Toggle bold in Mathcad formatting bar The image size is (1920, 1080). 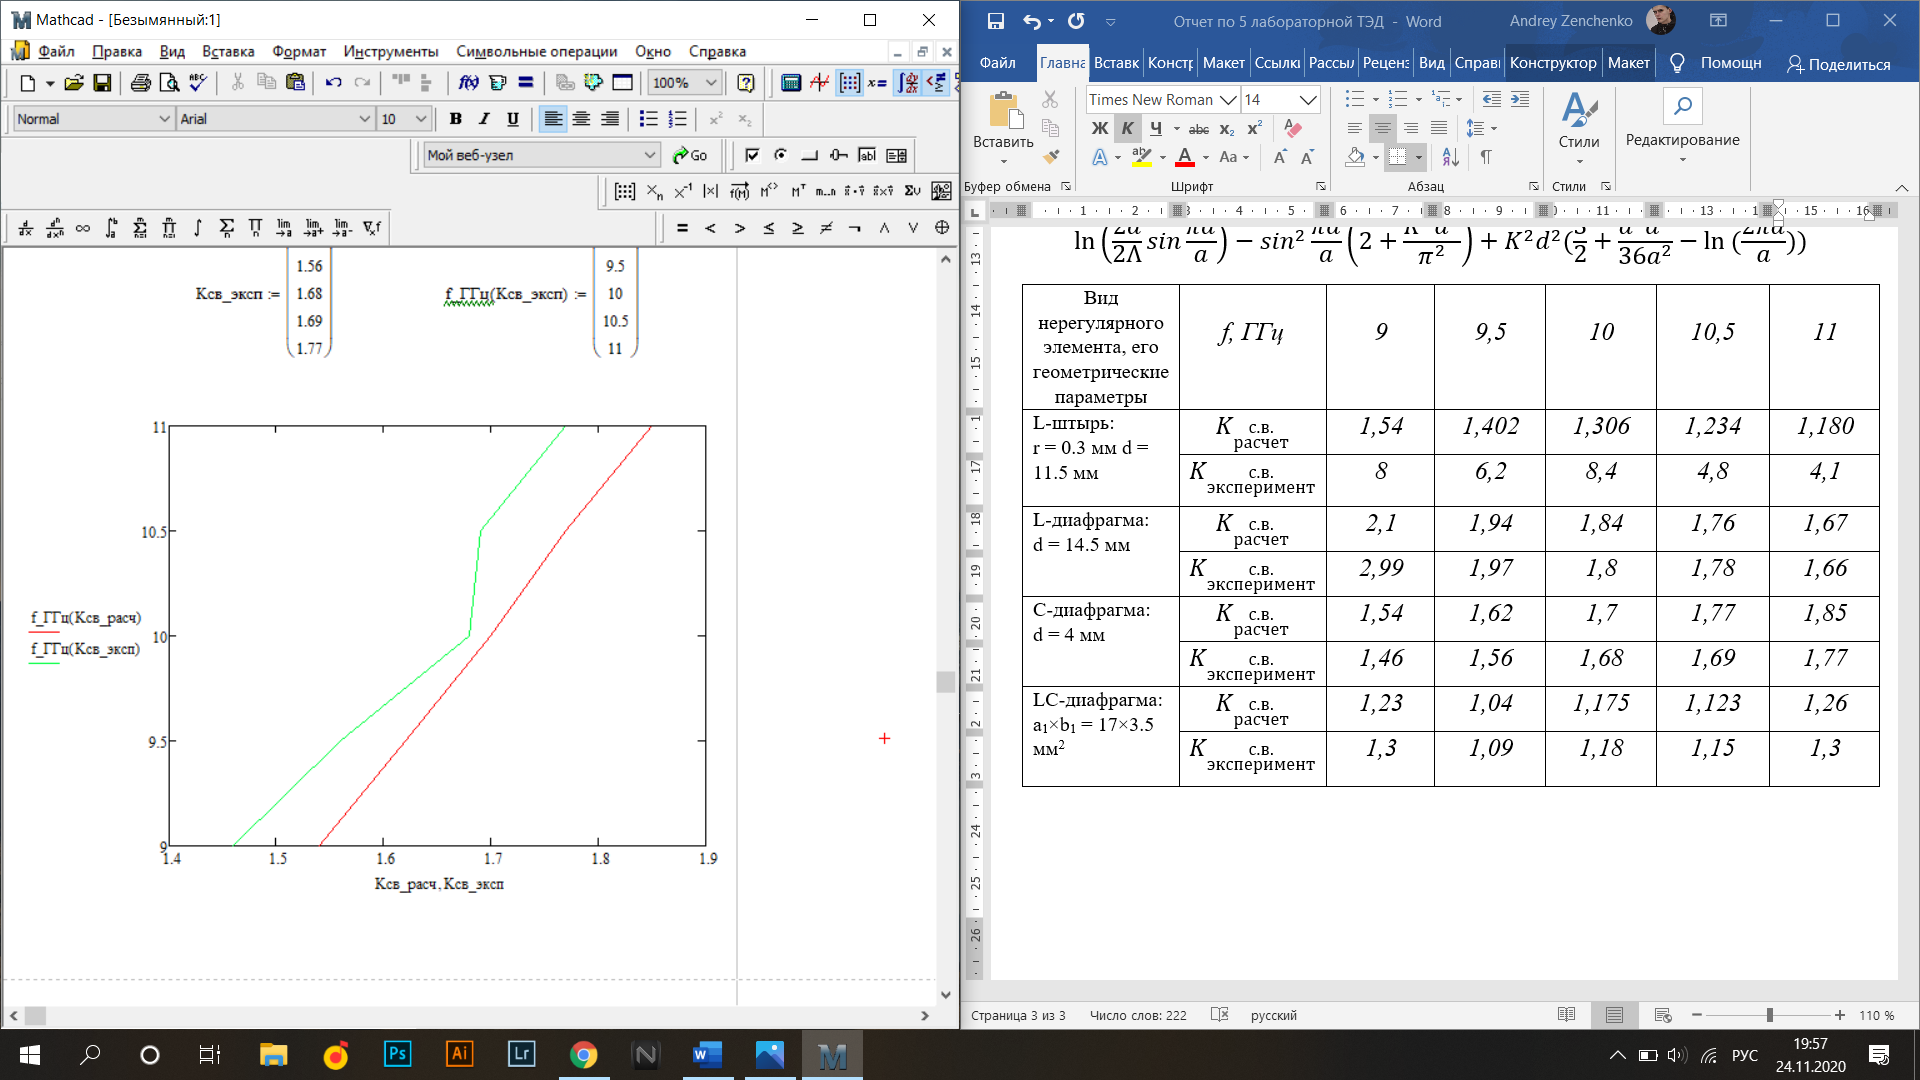(455, 119)
